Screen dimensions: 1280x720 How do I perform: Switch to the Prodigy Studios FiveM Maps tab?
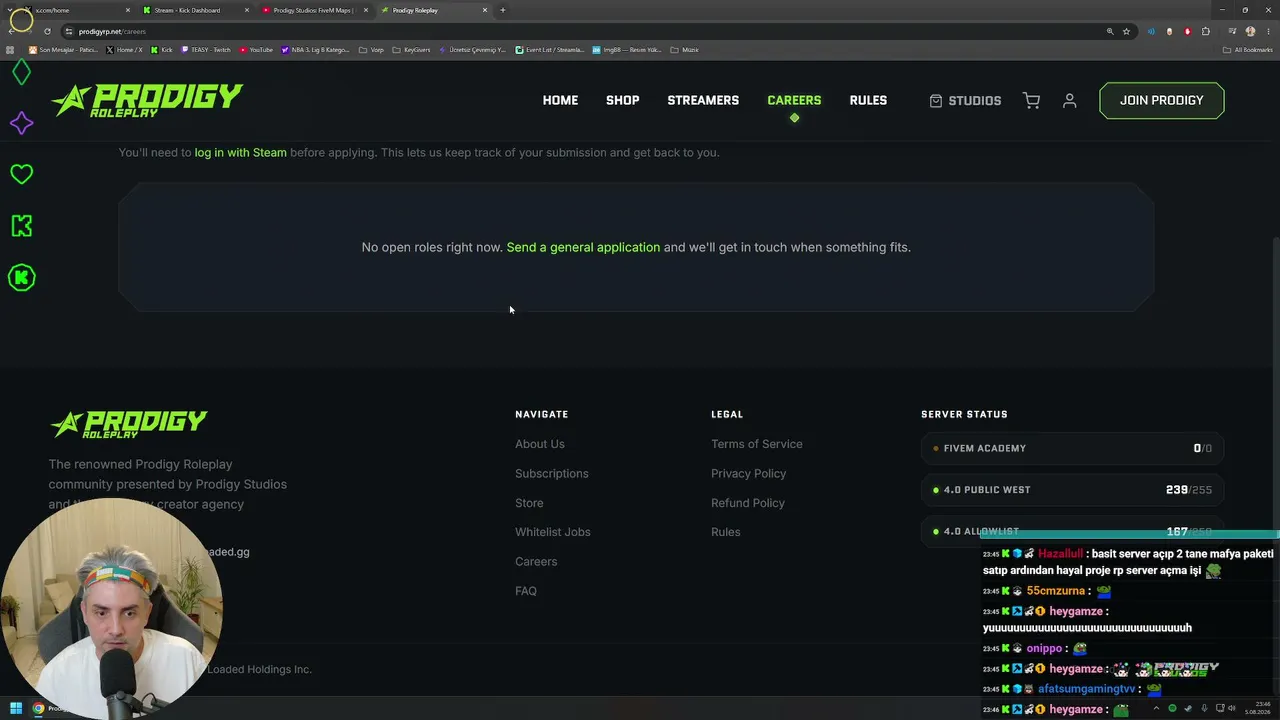coord(315,10)
